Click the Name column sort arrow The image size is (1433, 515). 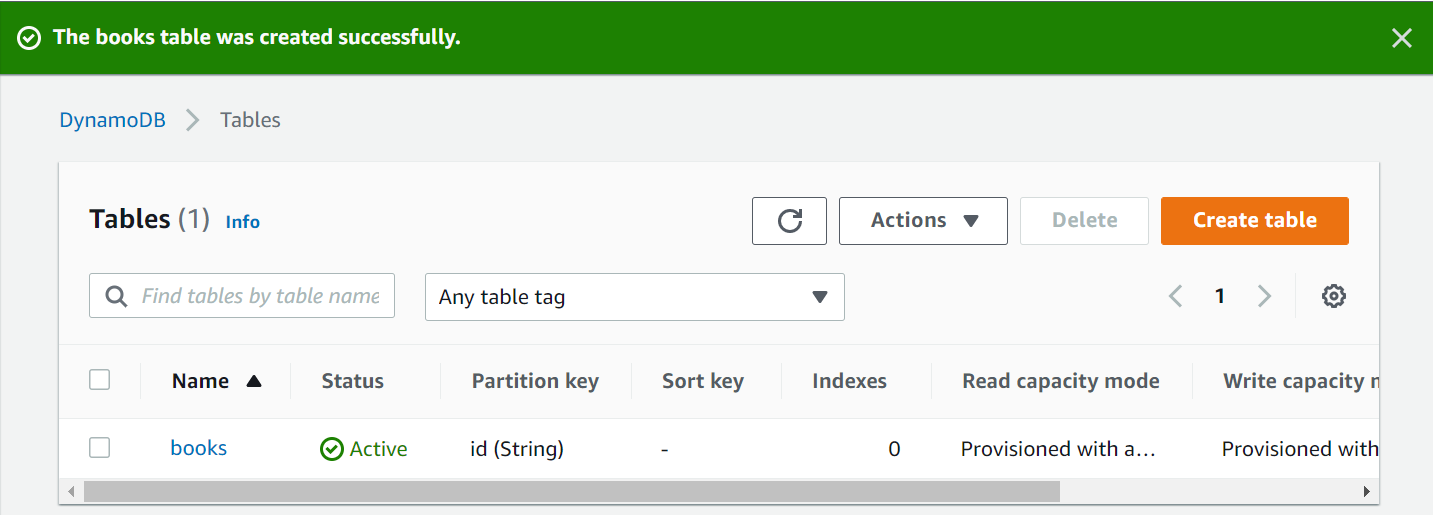[254, 381]
